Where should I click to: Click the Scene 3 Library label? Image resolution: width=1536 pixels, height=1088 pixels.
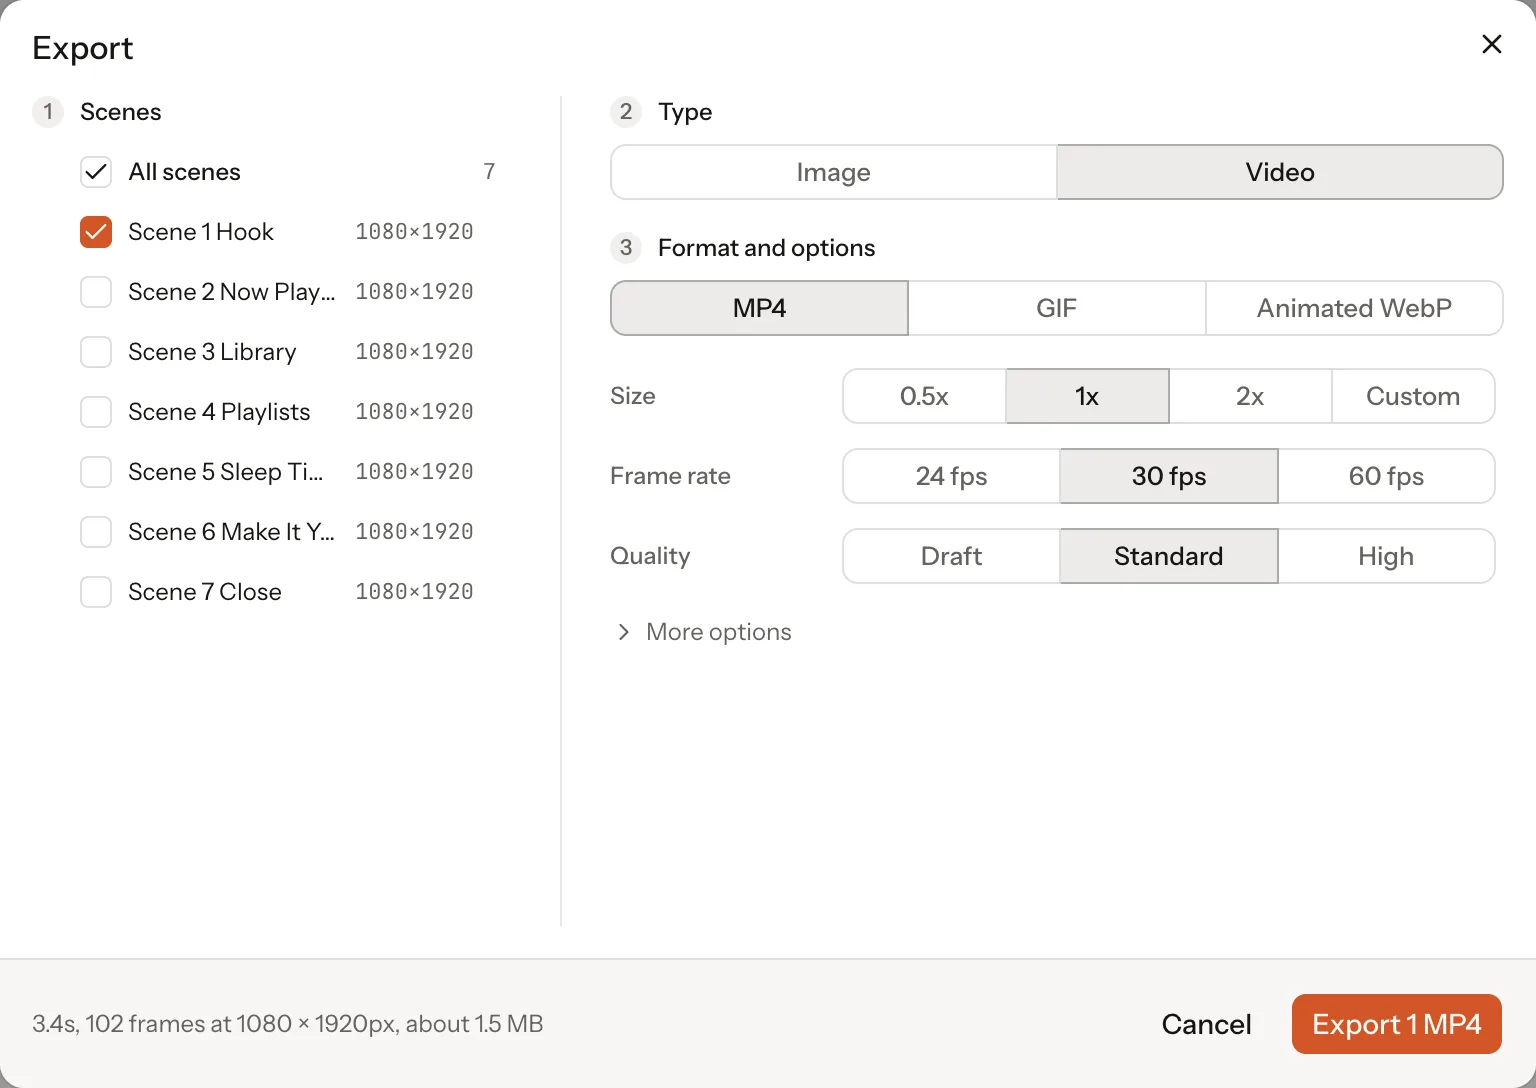point(212,352)
